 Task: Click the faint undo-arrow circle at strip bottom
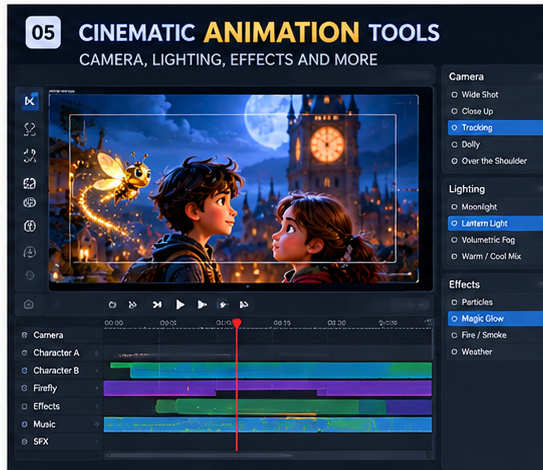pyautogui.click(x=30, y=275)
